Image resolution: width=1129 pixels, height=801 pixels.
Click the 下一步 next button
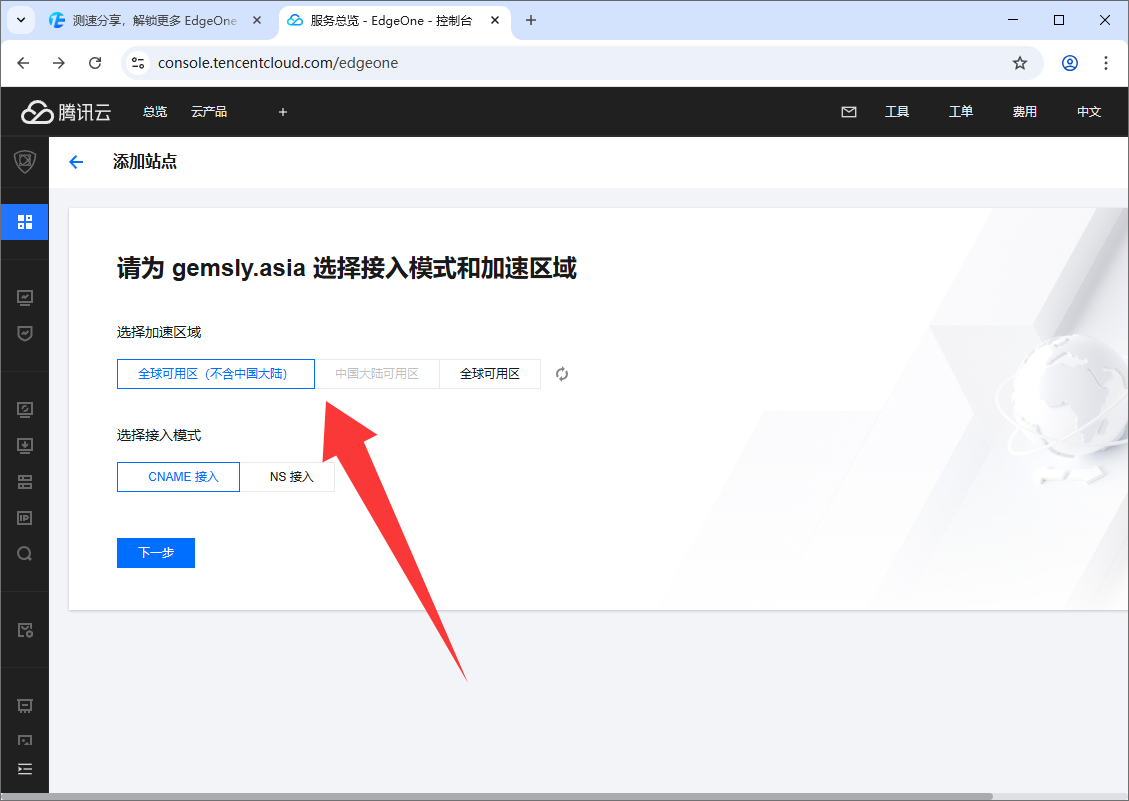156,553
